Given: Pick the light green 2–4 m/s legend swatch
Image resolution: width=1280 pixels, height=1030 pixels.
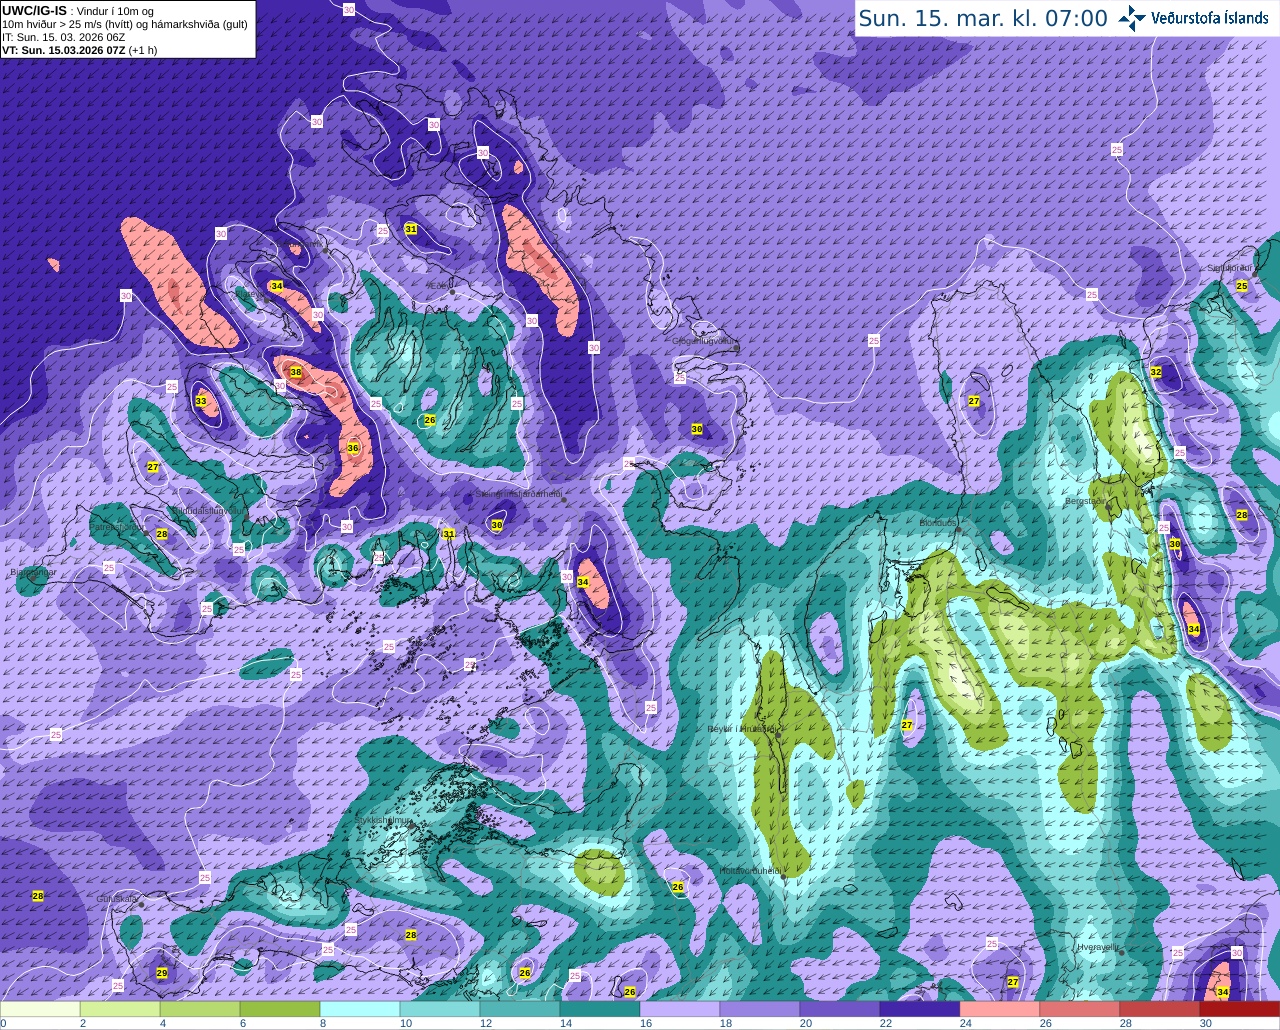Looking at the screenshot, I should coord(120,1009).
